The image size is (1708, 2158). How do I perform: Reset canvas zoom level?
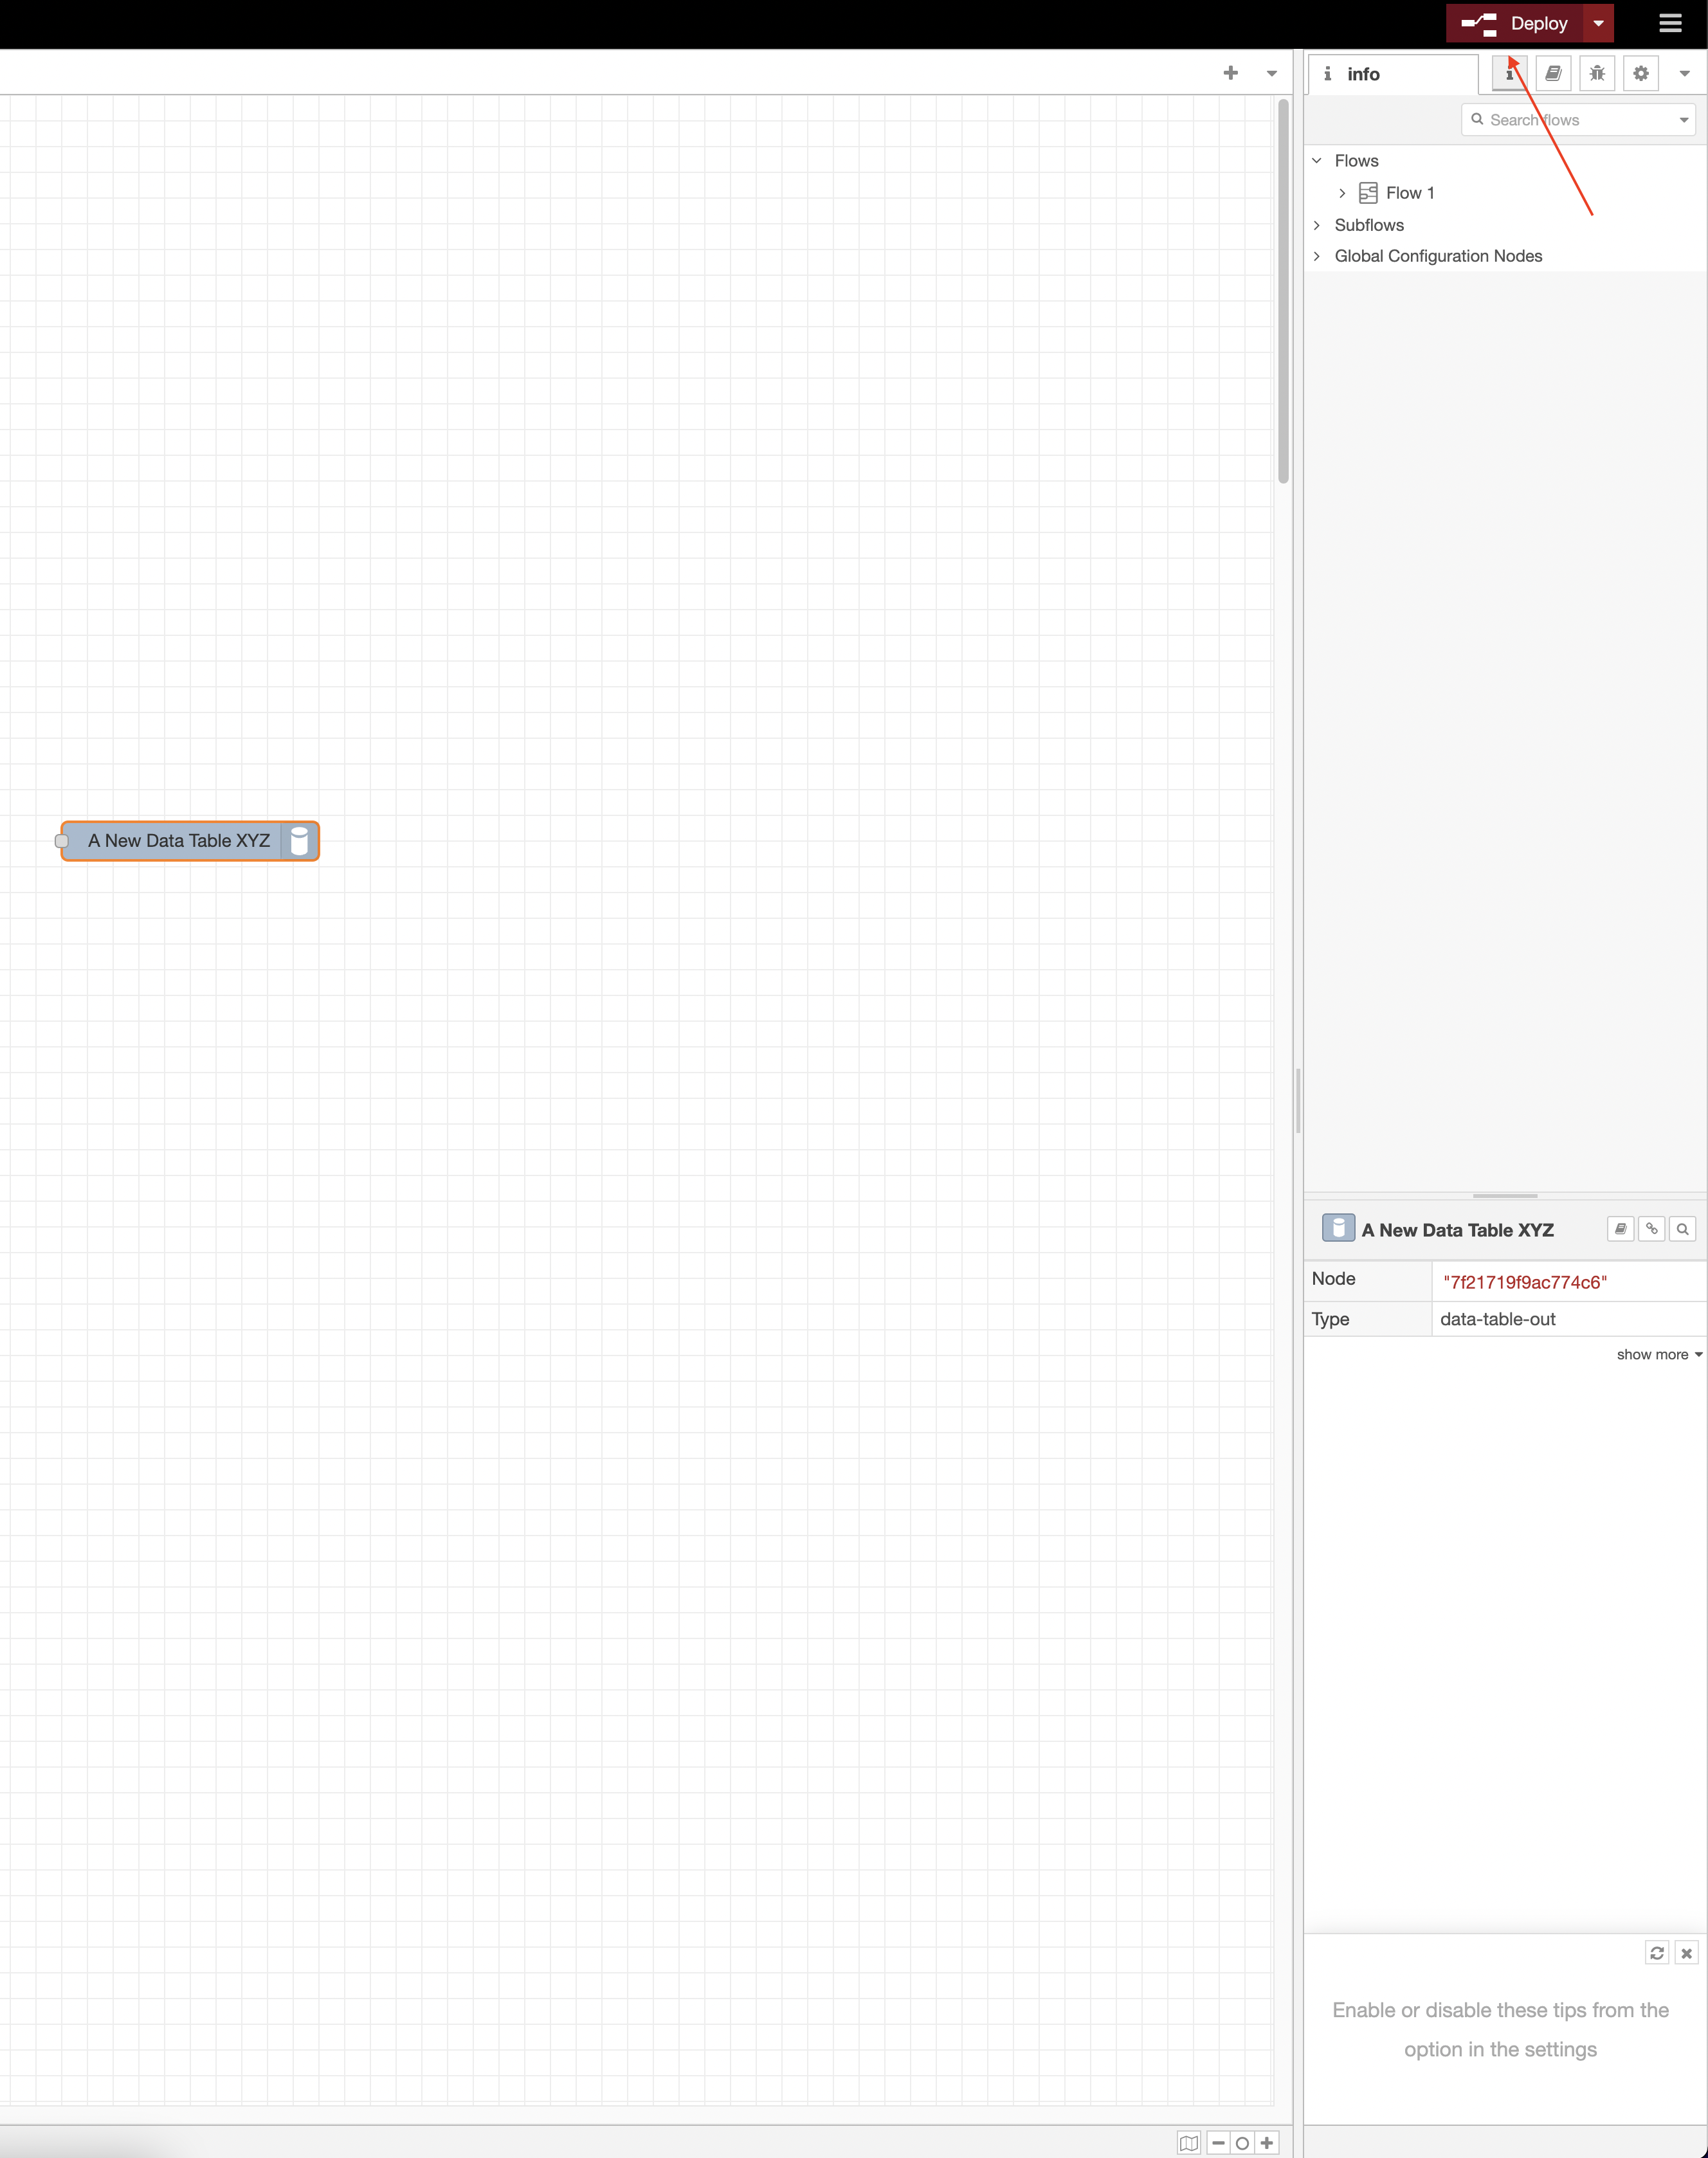(1242, 2143)
